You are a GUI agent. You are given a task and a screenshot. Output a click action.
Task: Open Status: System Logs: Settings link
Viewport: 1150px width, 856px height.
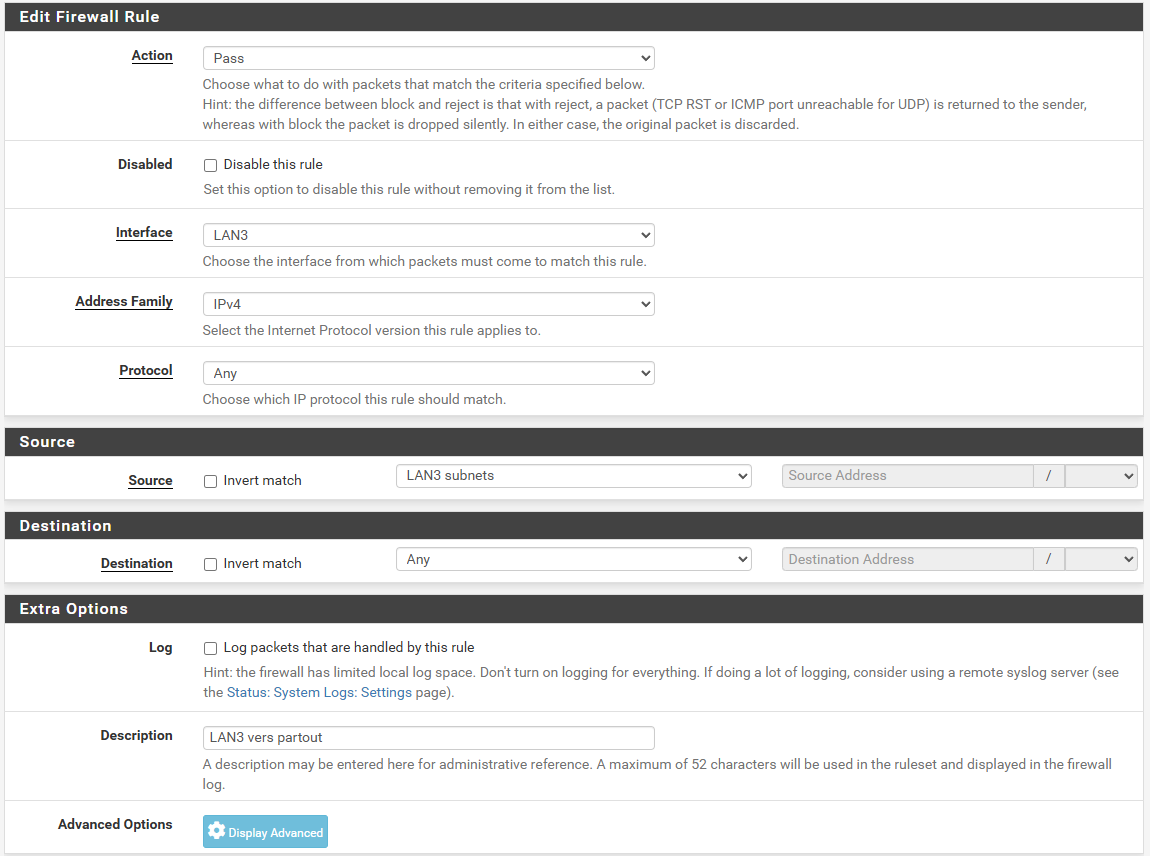pos(319,692)
